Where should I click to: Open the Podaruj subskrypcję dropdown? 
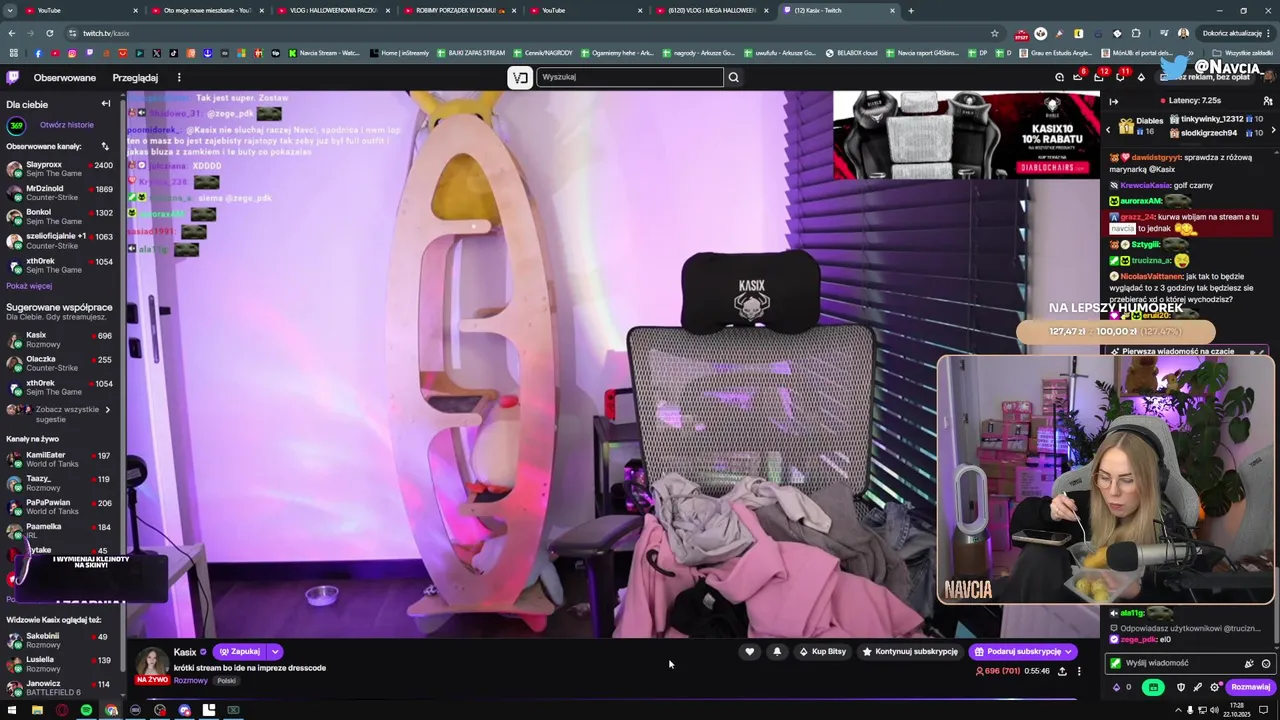[x=1023, y=651]
